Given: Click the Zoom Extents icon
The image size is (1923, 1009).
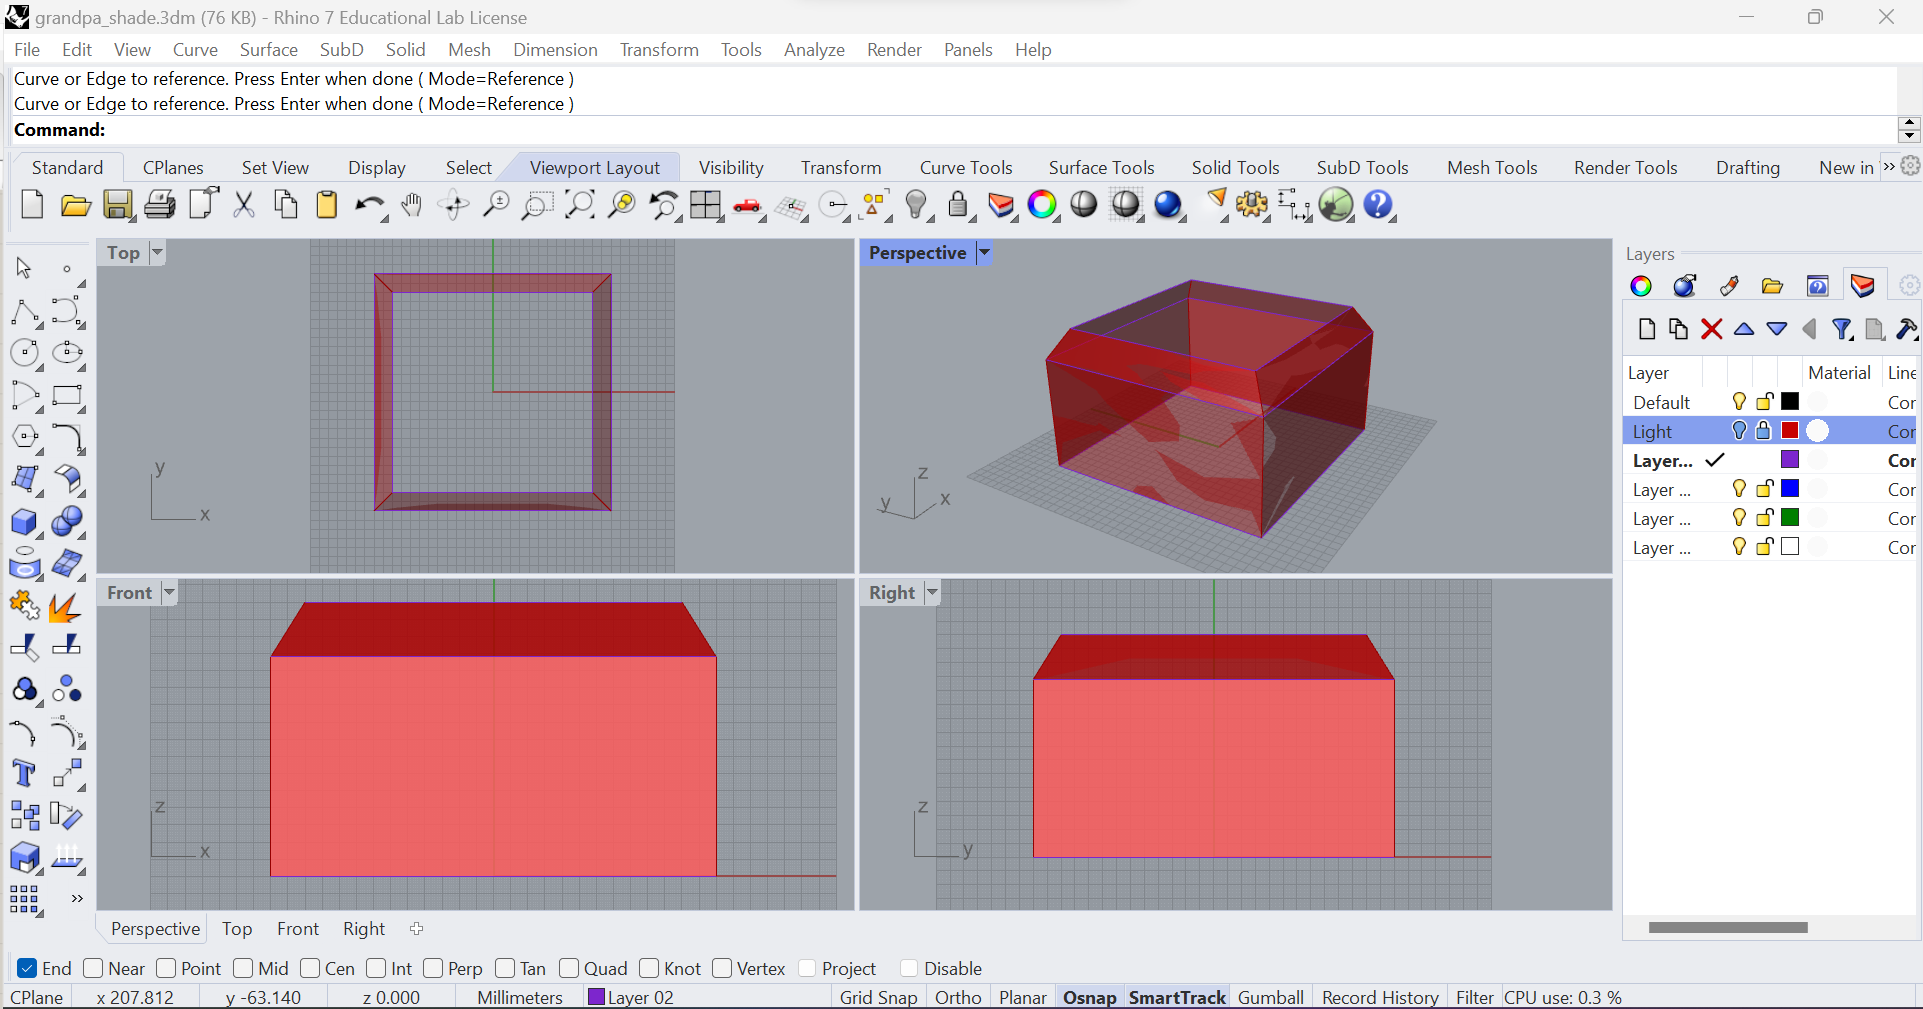Looking at the screenshot, I should [579, 205].
